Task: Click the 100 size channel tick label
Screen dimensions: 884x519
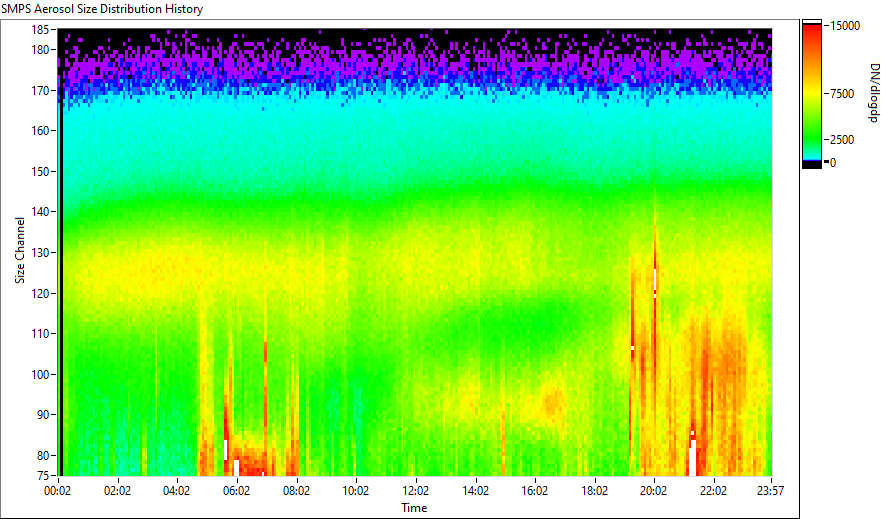Action: tap(40, 374)
